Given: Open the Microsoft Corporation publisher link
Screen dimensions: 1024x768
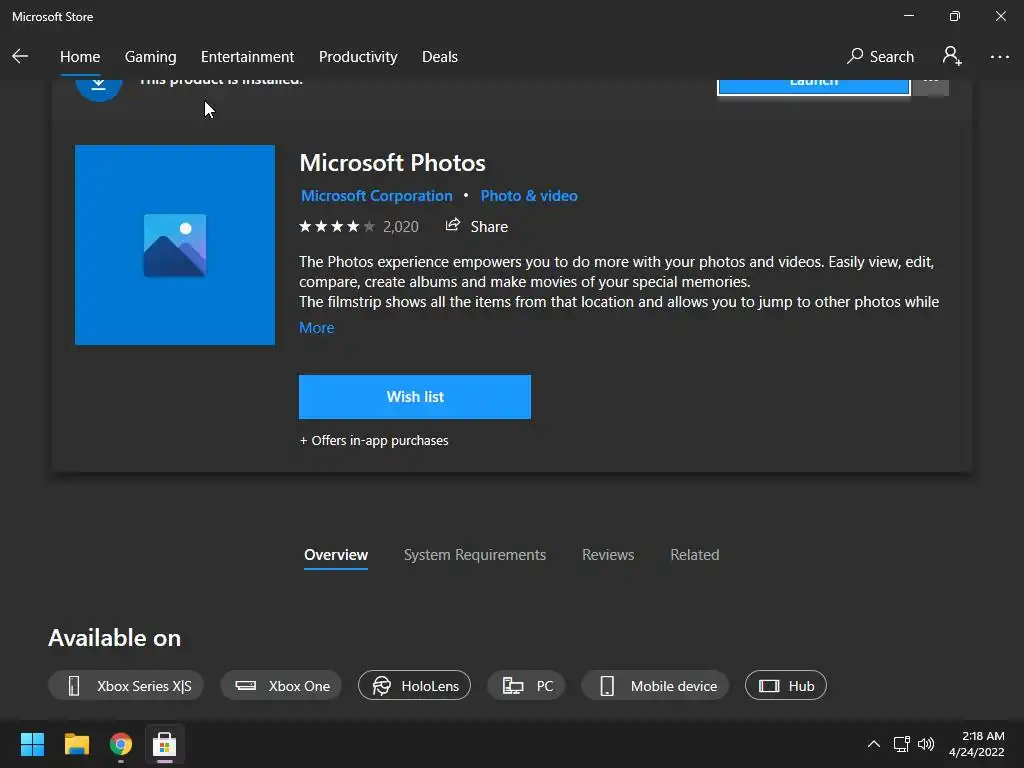Looking at the screenshot, I should 376,196.
